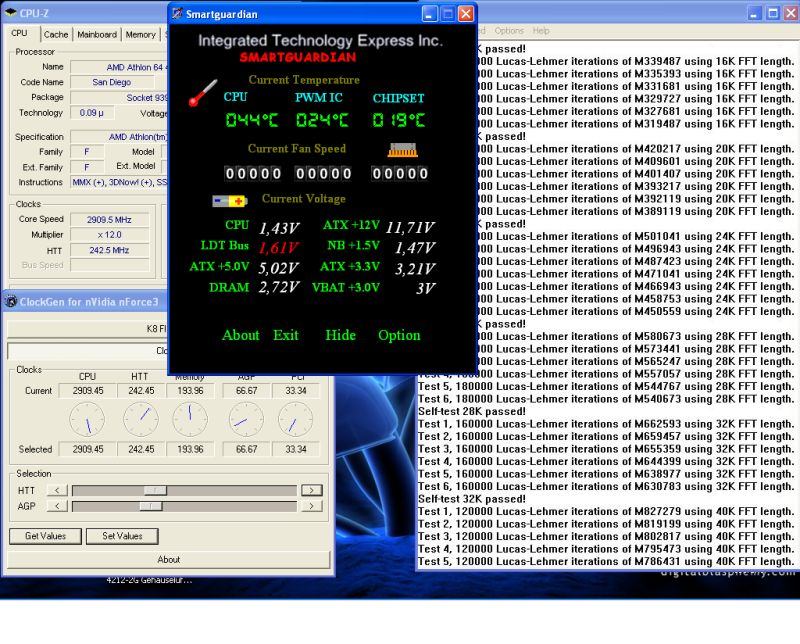
Task: Click Set Values in ClockGen
Action: [x=122, y=536]
